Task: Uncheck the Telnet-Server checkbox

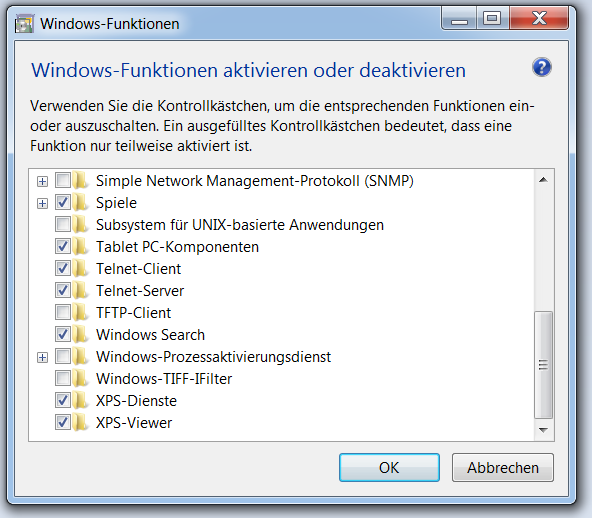Action: [x=63, y=291]
